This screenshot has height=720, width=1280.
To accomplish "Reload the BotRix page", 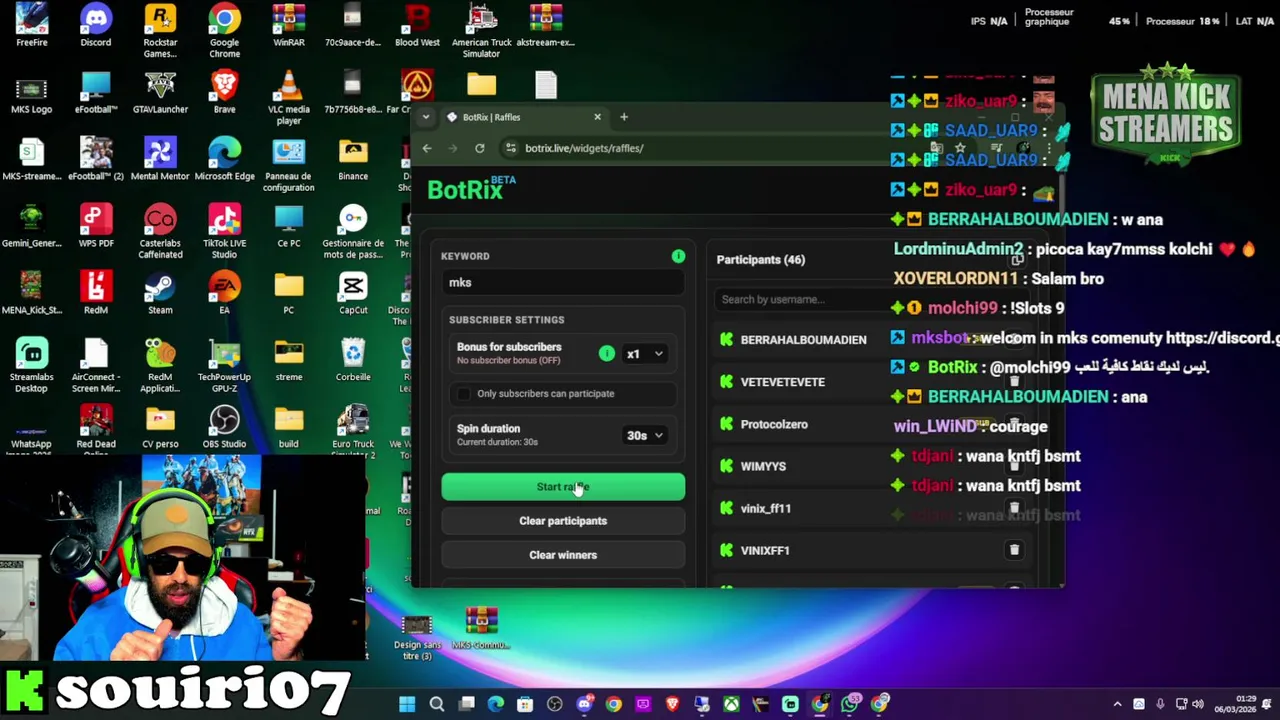I will [x=480, y=148].
